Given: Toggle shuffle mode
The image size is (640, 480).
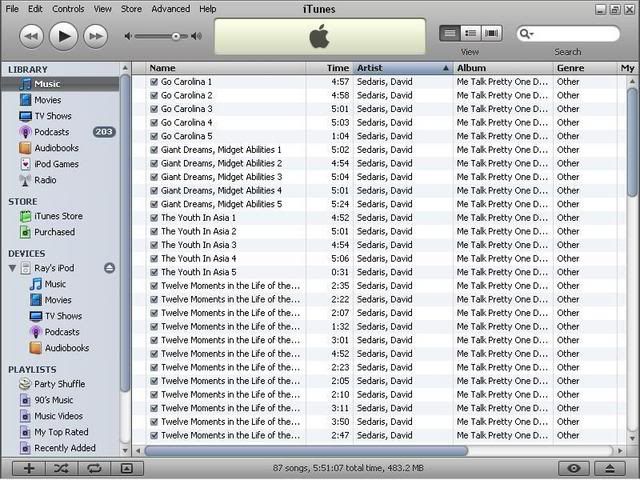Looking at the screenshot, I should (x=62, y=468).
